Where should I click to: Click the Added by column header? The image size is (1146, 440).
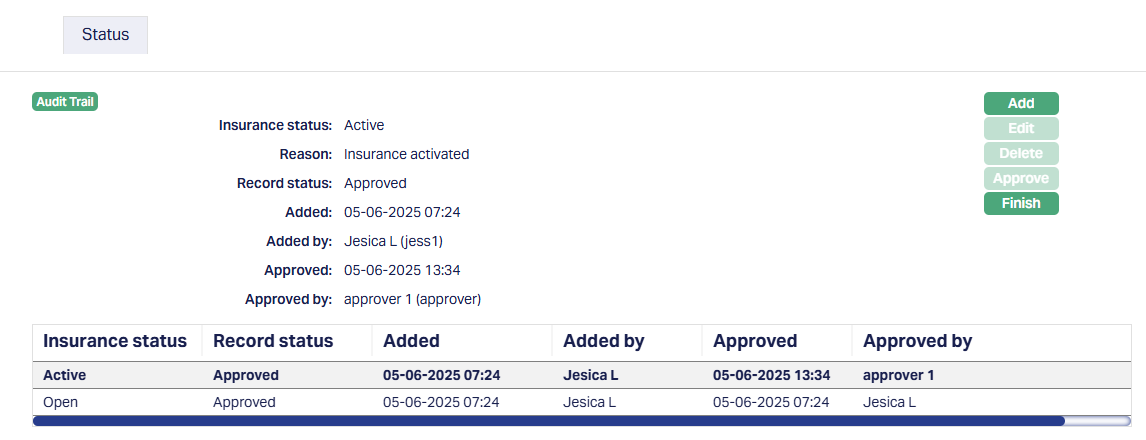[603, 341]
